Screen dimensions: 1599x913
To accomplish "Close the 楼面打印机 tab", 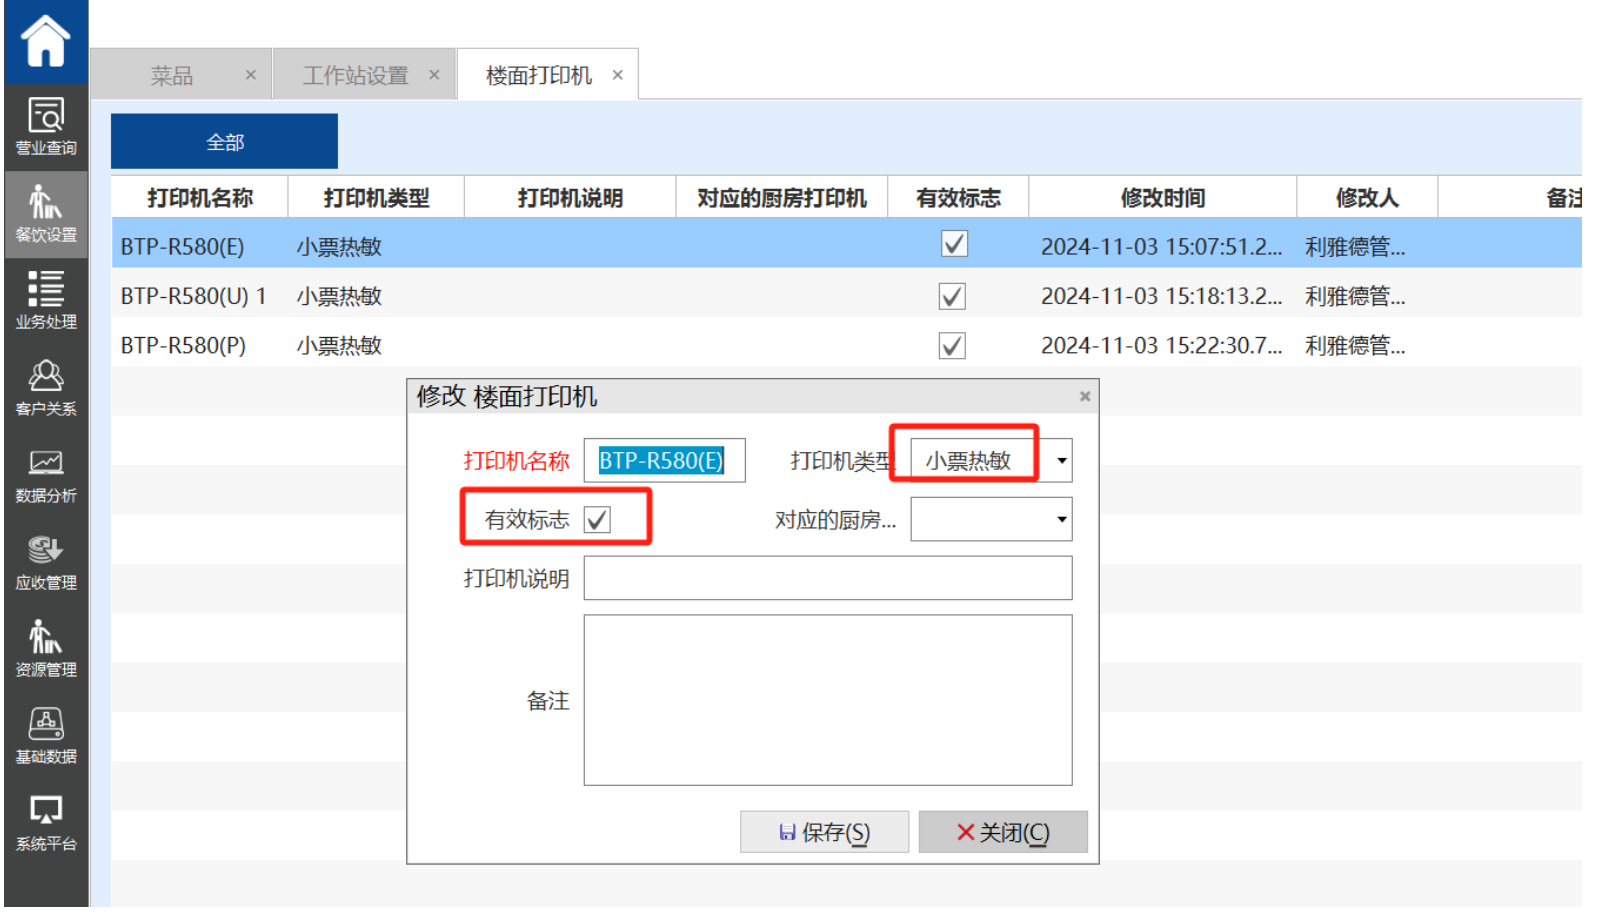I will [618, 75].
